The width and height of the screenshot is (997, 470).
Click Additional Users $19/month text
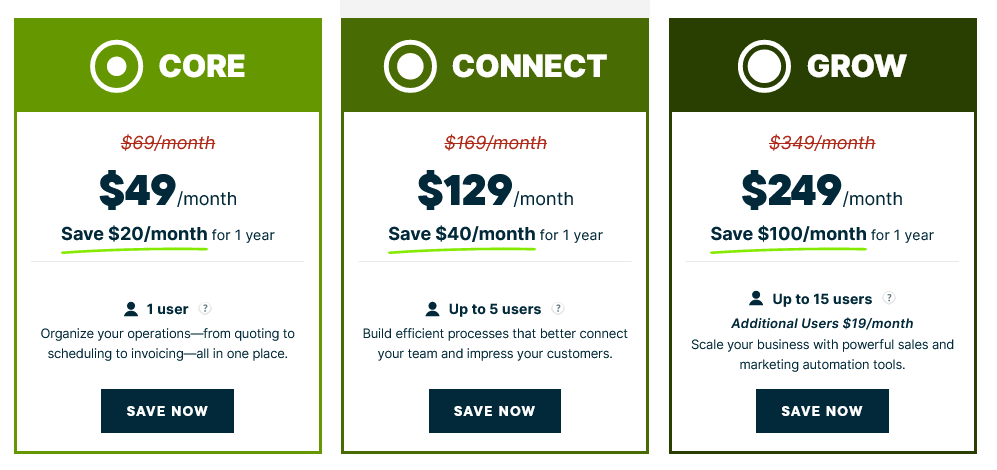click(822, 323)
